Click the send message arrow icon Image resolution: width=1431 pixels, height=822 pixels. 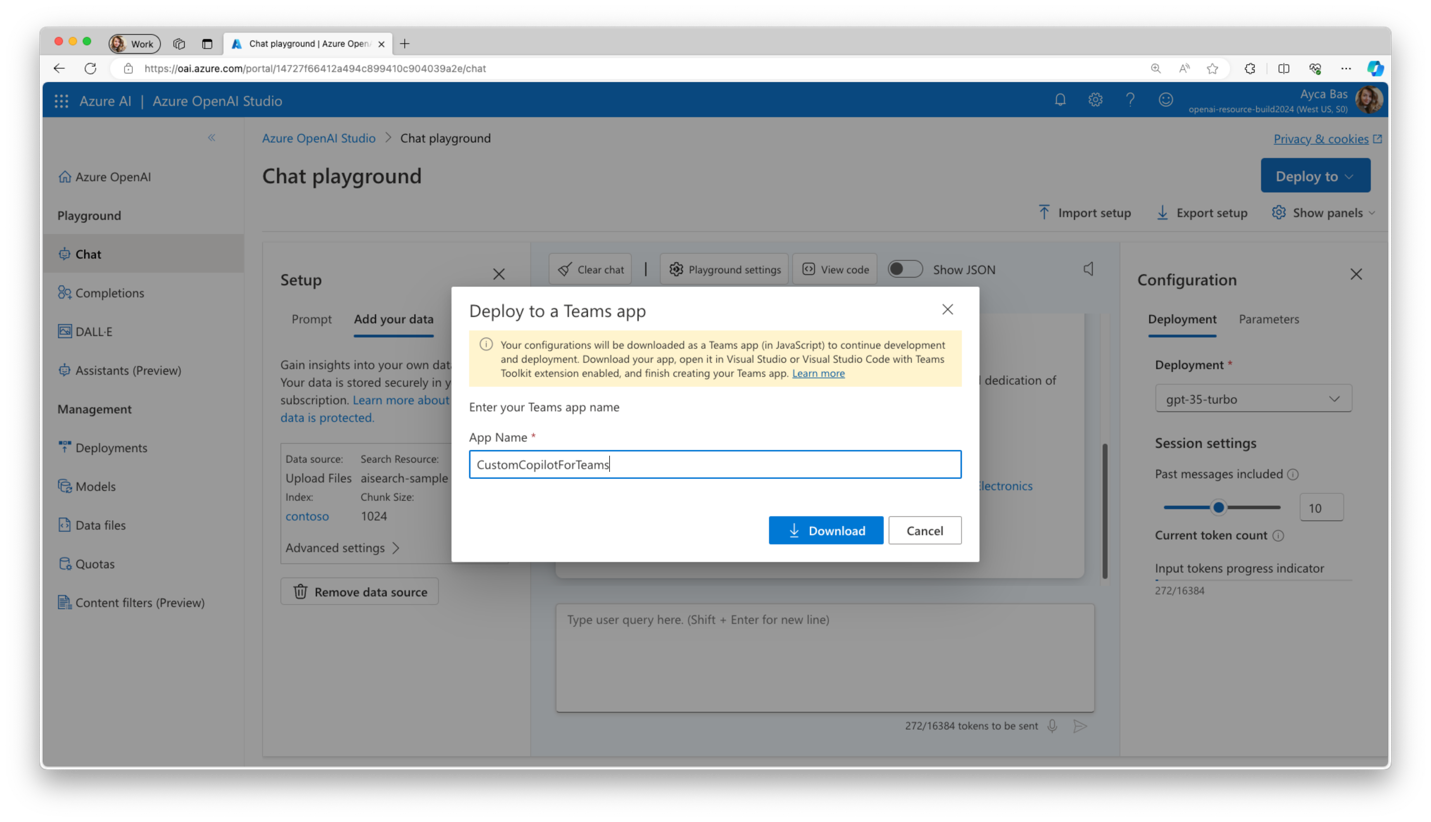click(1080, 726)
